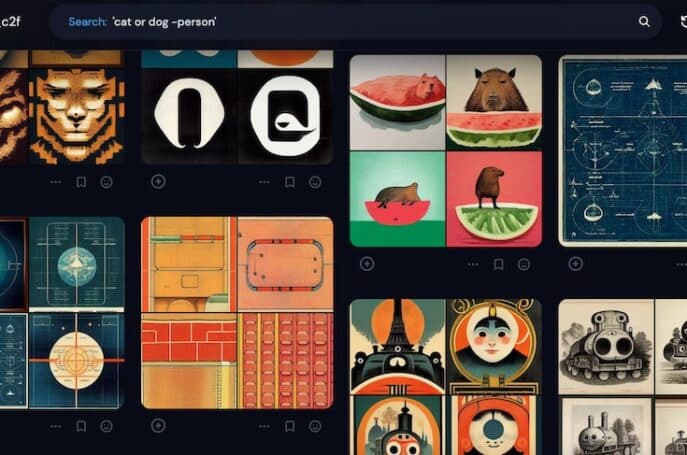
Task: Open more options for capybara watermelon set
Action: point(473,264)
